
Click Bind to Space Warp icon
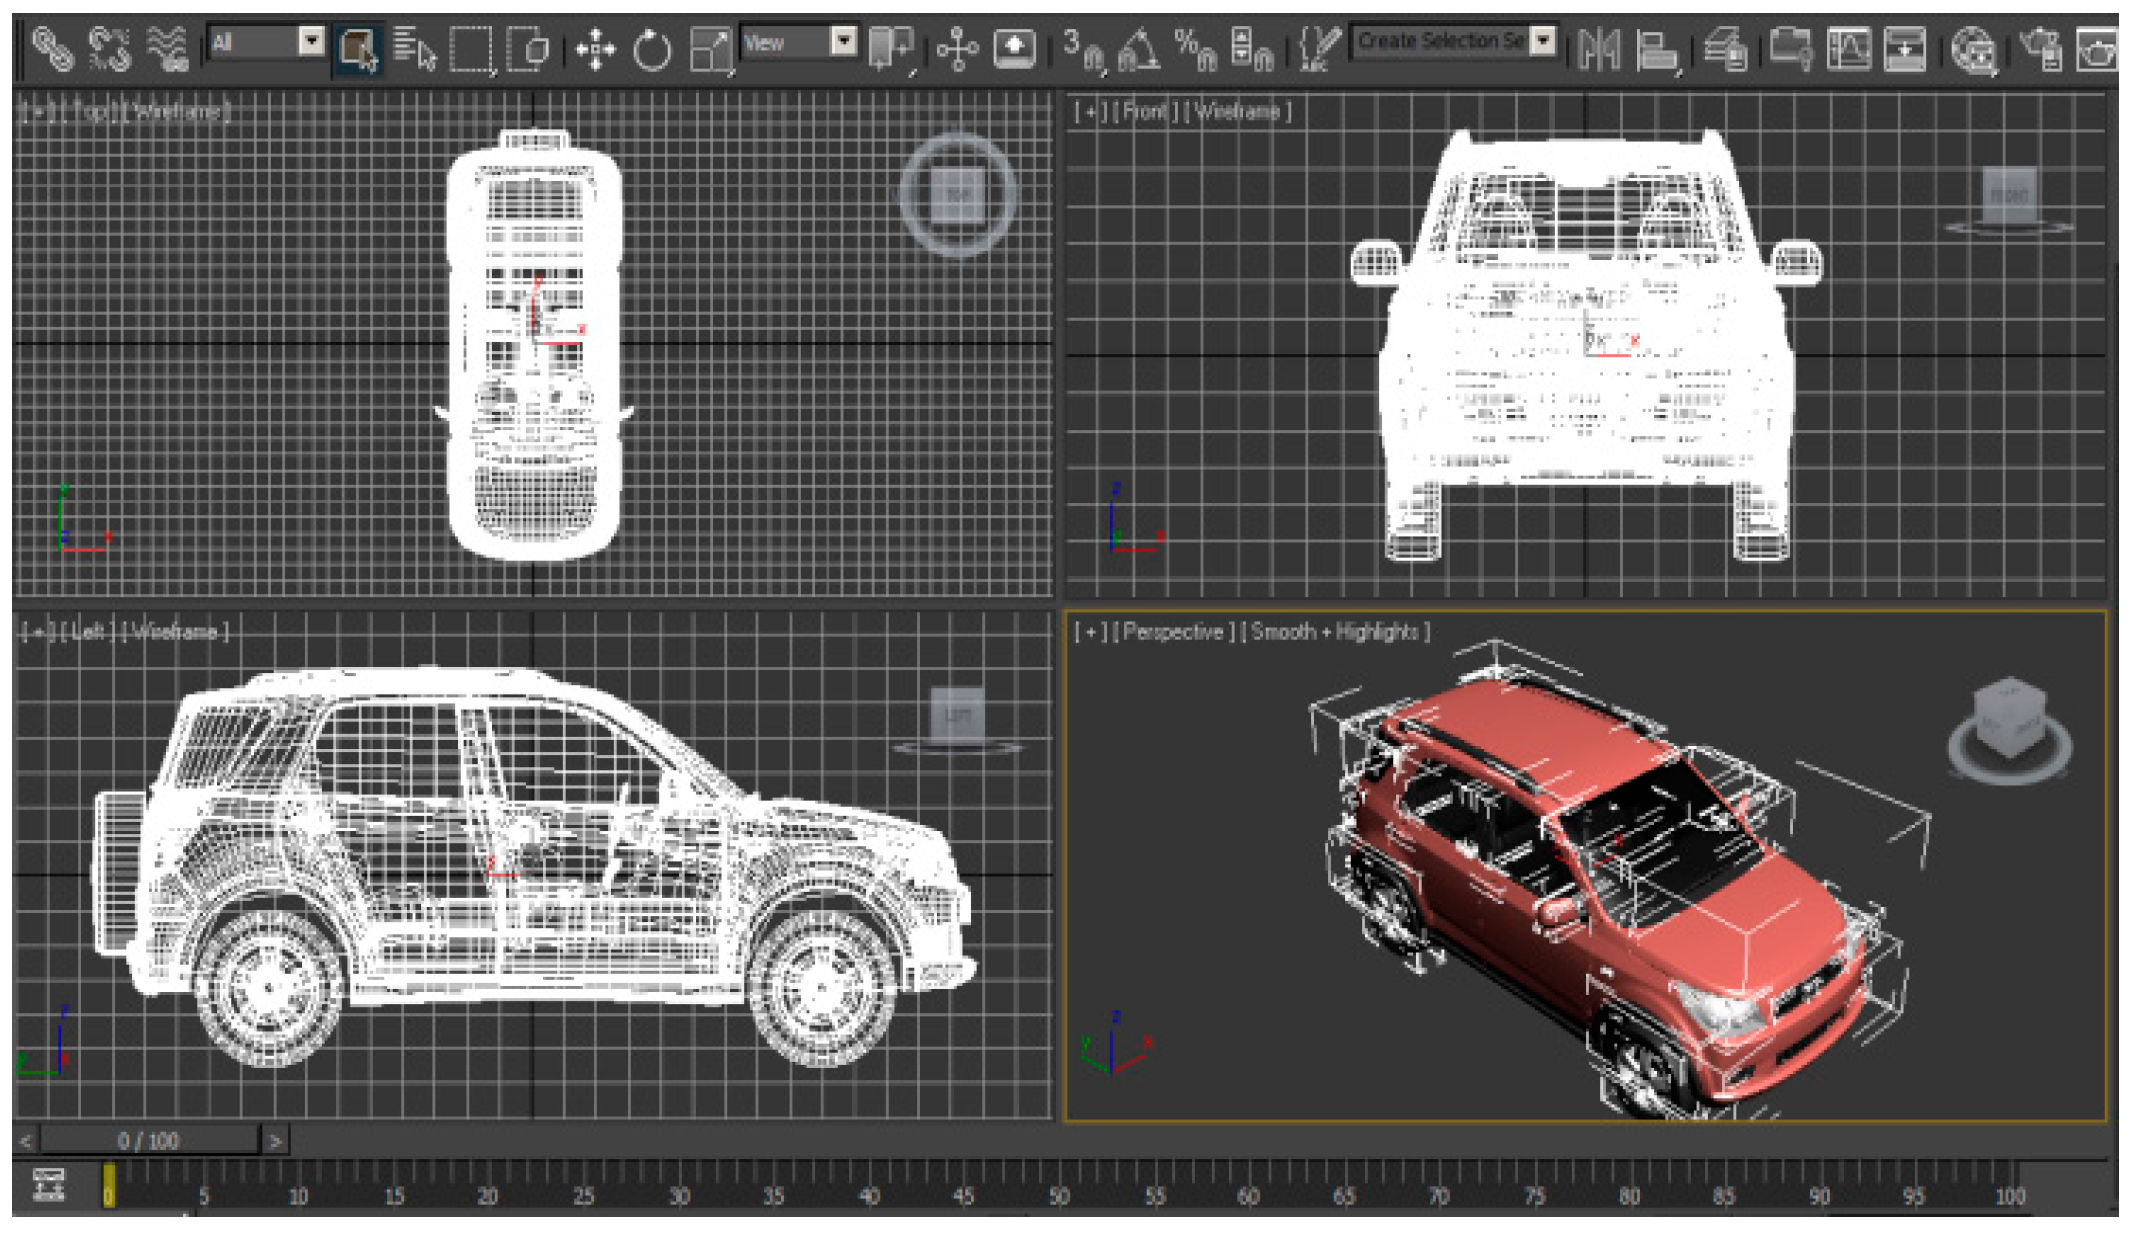(167, 48)
